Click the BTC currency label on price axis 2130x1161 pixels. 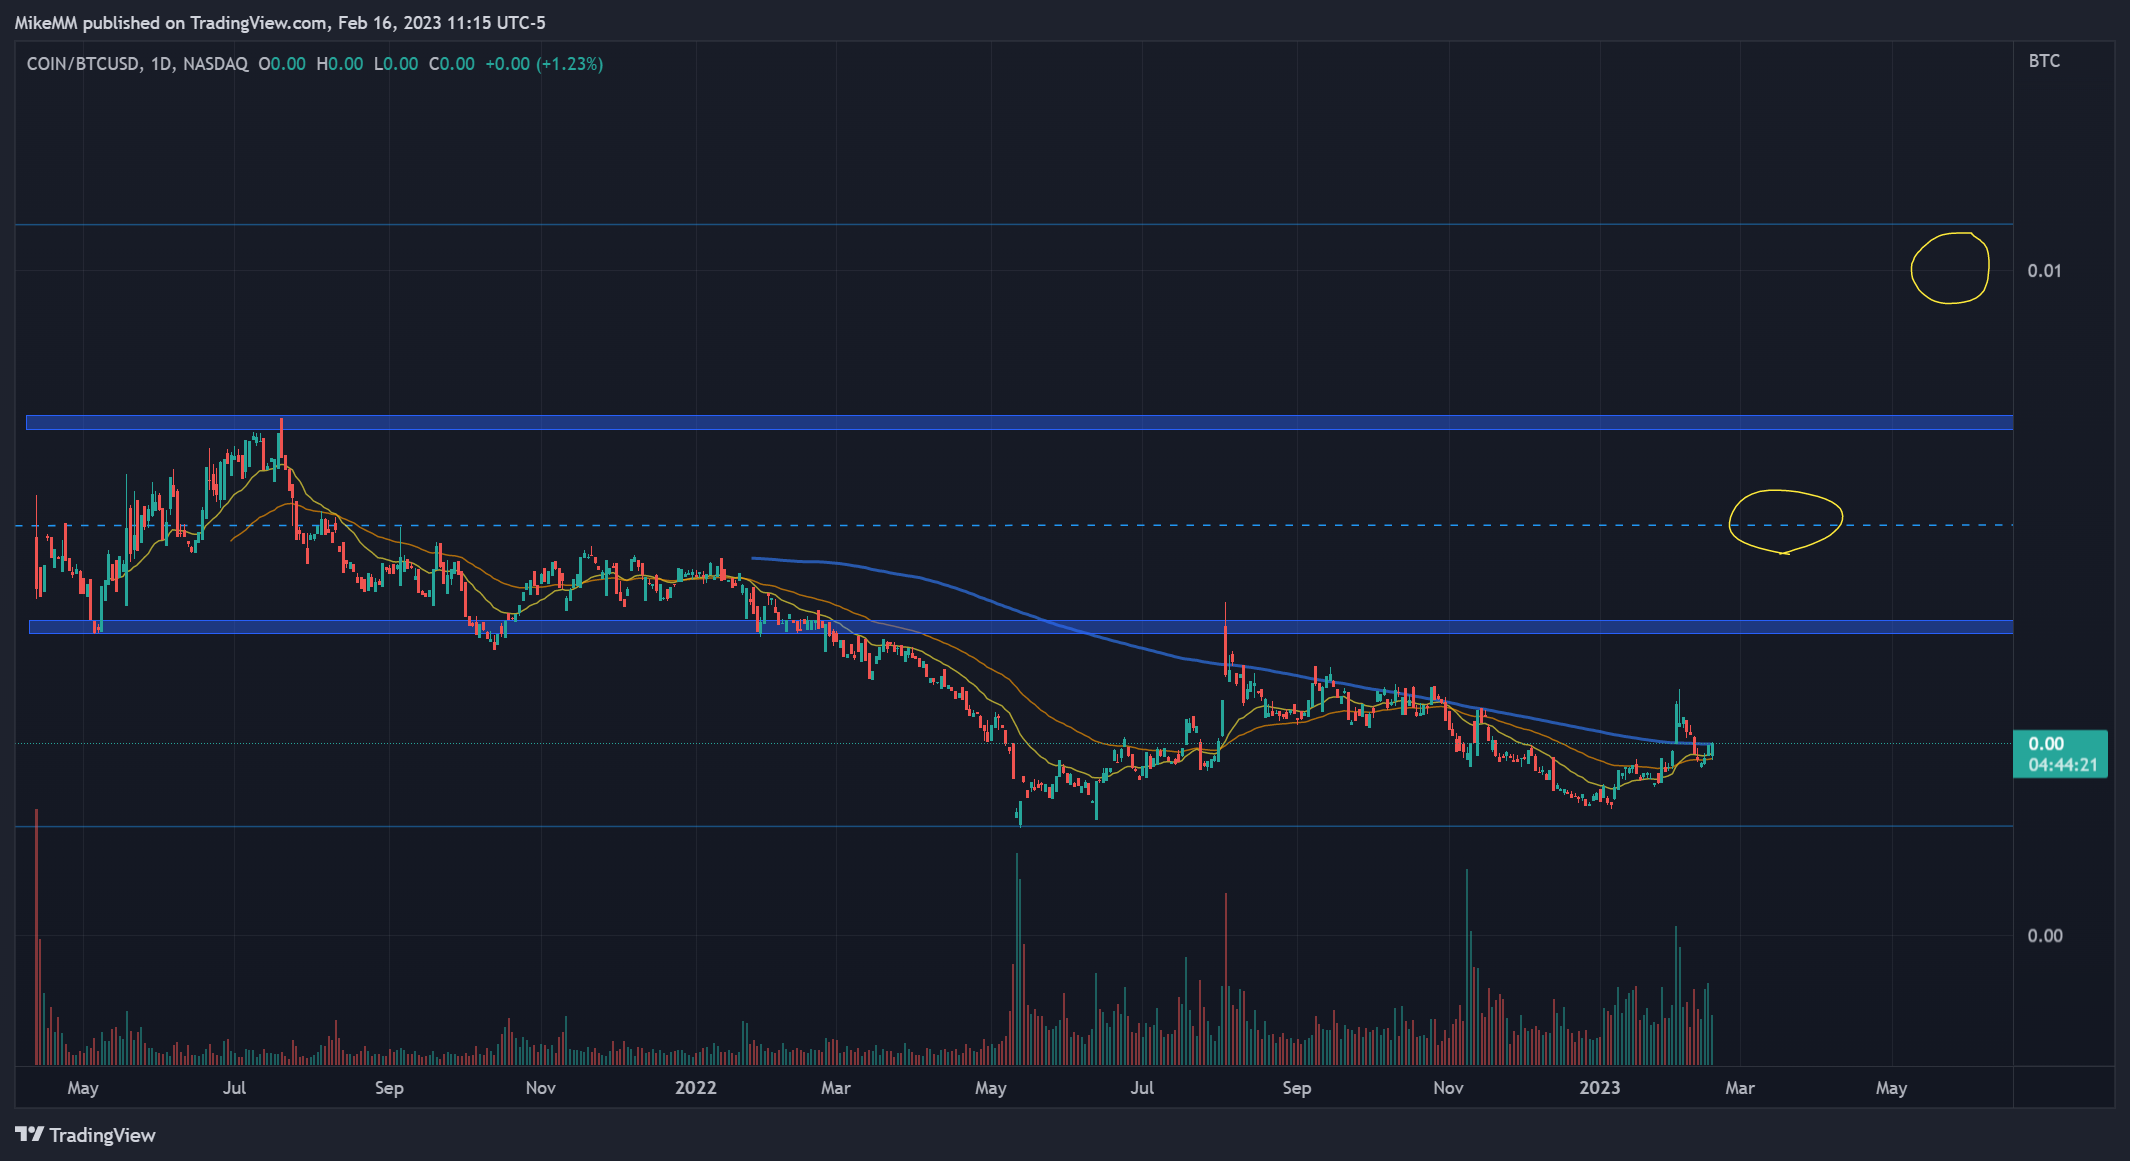coord(2044,61)
